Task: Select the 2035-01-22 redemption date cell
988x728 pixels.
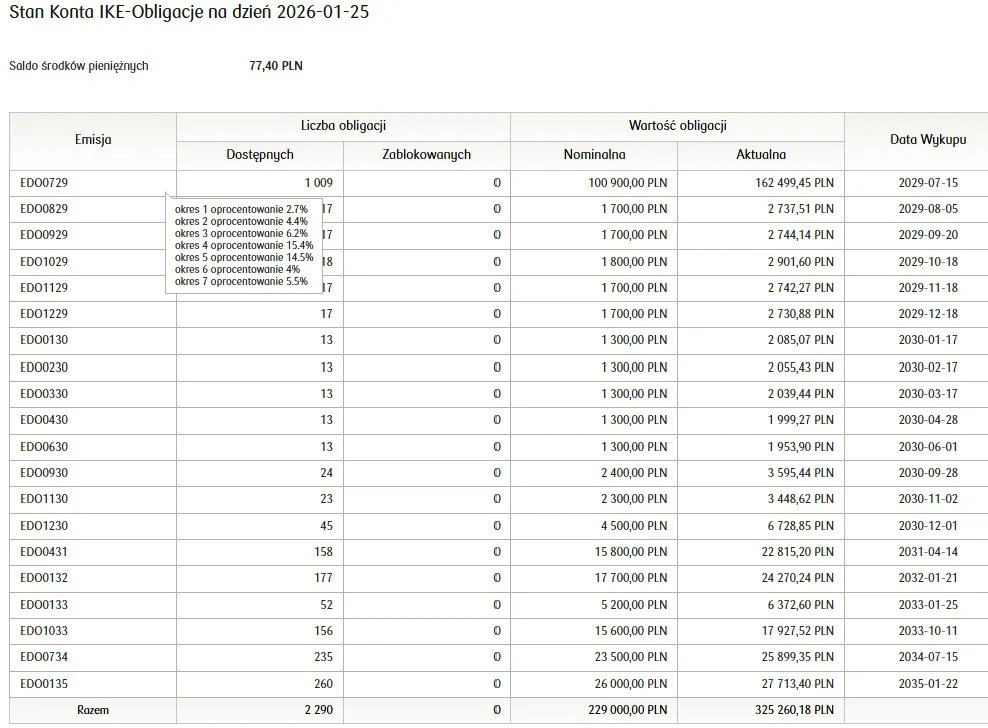Action: tap(927, 684)
